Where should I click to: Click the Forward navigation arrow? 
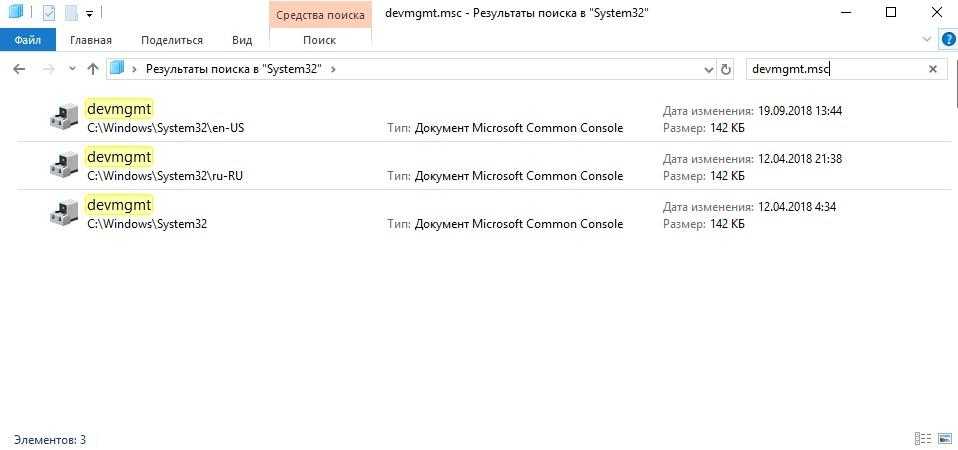(x=46, y=69)
